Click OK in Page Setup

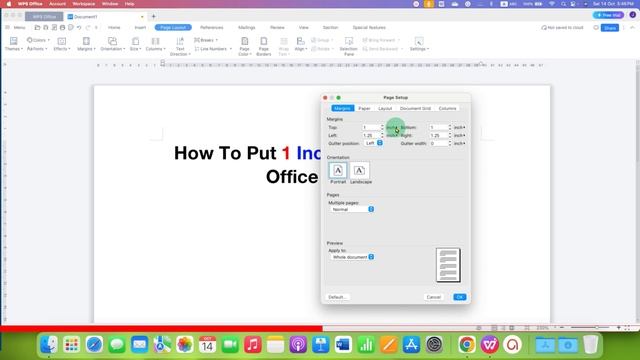[460, 297]
